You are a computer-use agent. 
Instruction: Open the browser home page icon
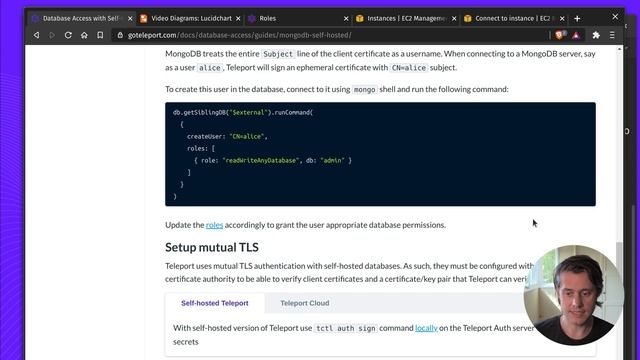[x=84, y=35]
